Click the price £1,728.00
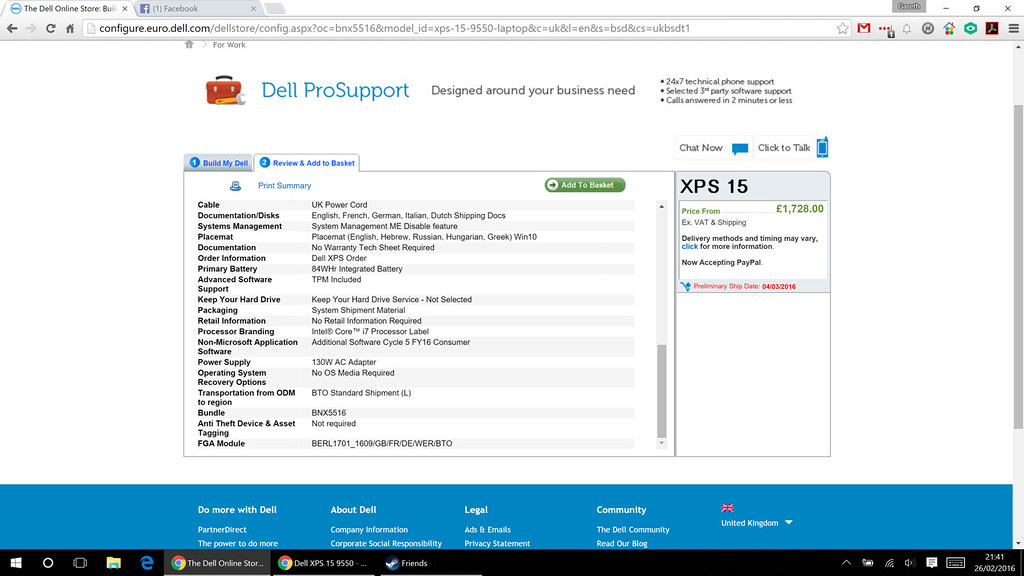 pos(799,209)
